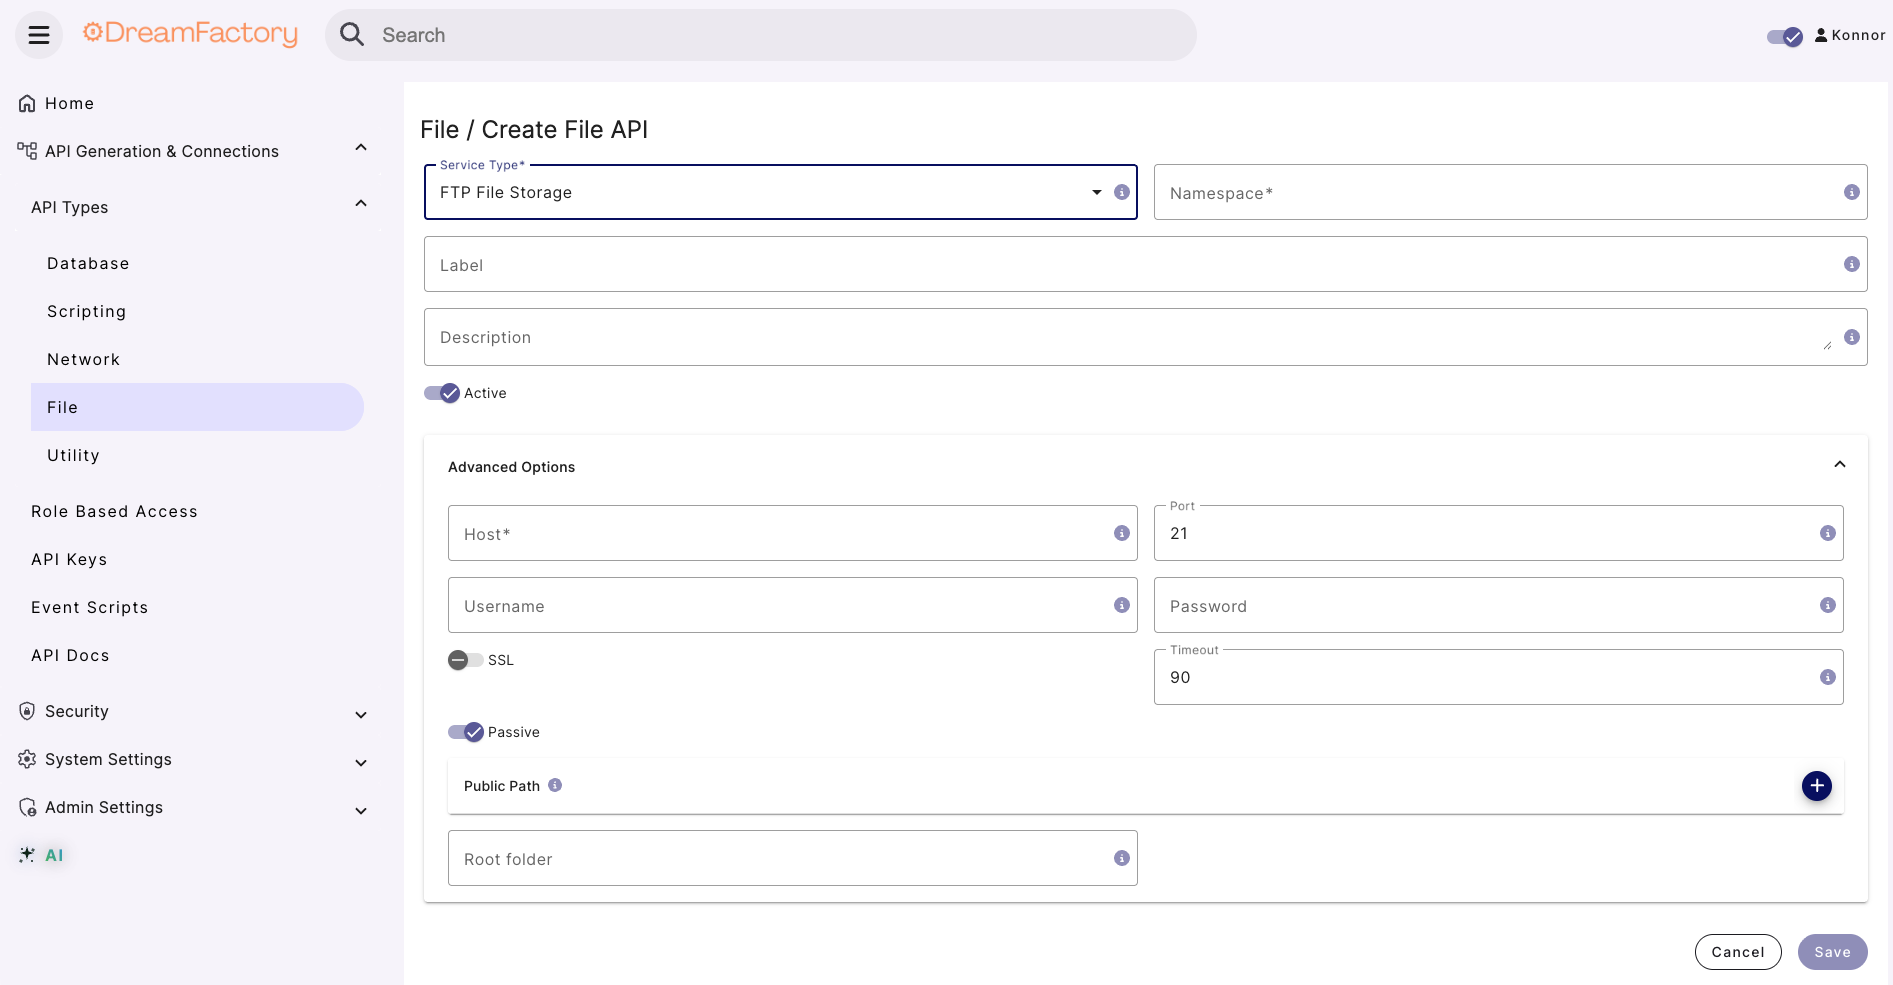Click the Cancel button
1893x985 pixels.
[1738, 952]
